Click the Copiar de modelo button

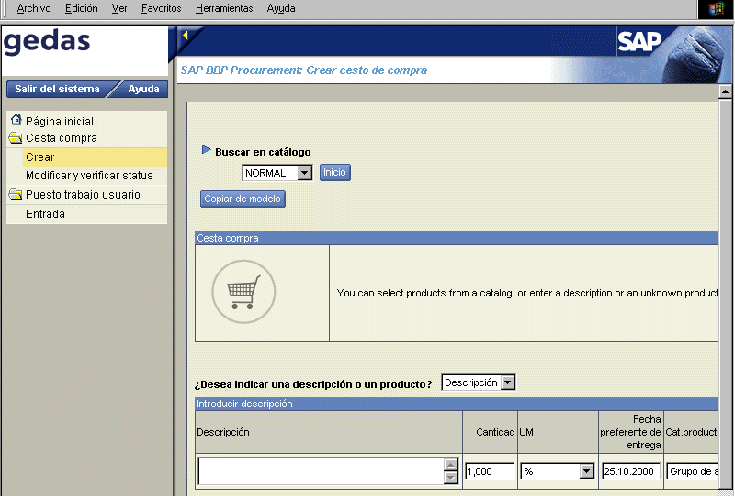click(x=244, y=198)
